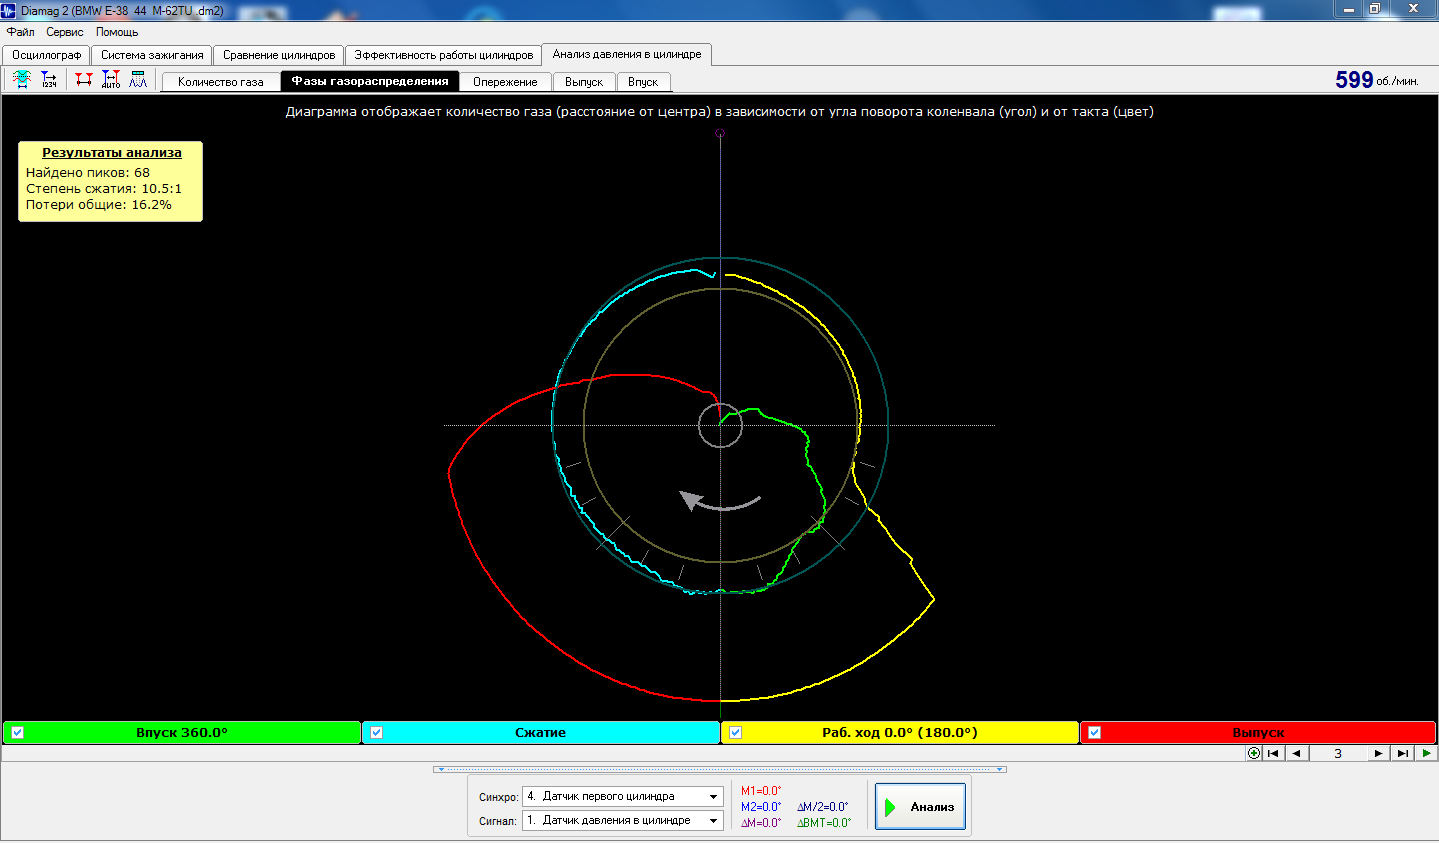Select the Анализ давления в цилиндре tab
The width and height of the screenshot is (1439, 843).
[627, 54]
